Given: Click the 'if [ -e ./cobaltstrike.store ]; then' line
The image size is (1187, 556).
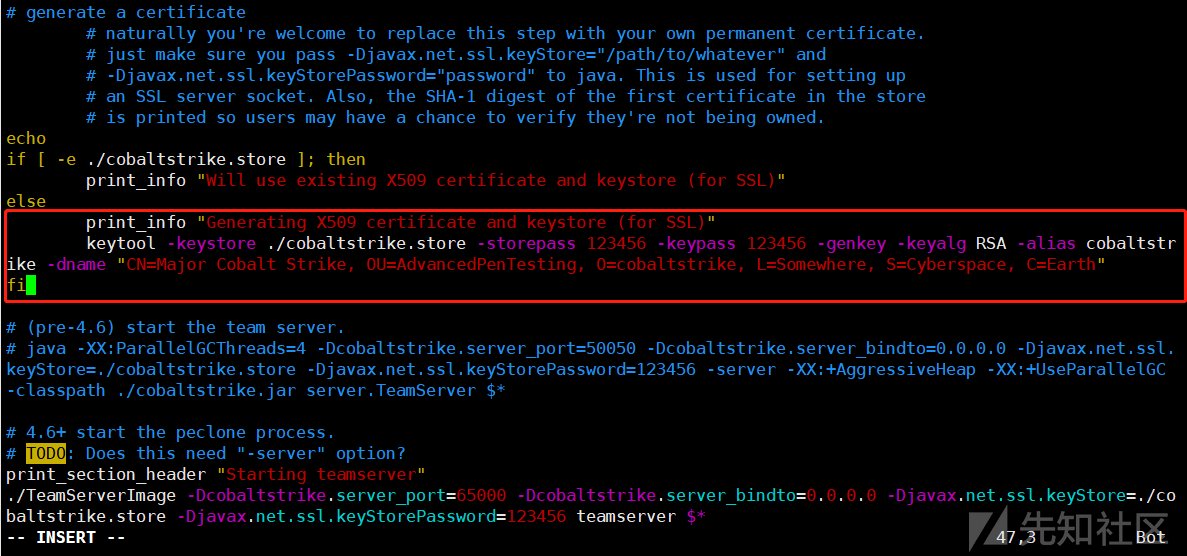Looking at the screenshot, I should (185, 159).
